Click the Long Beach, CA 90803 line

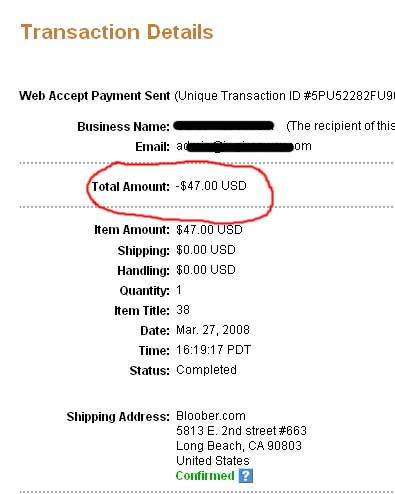[x=239, y=446]
